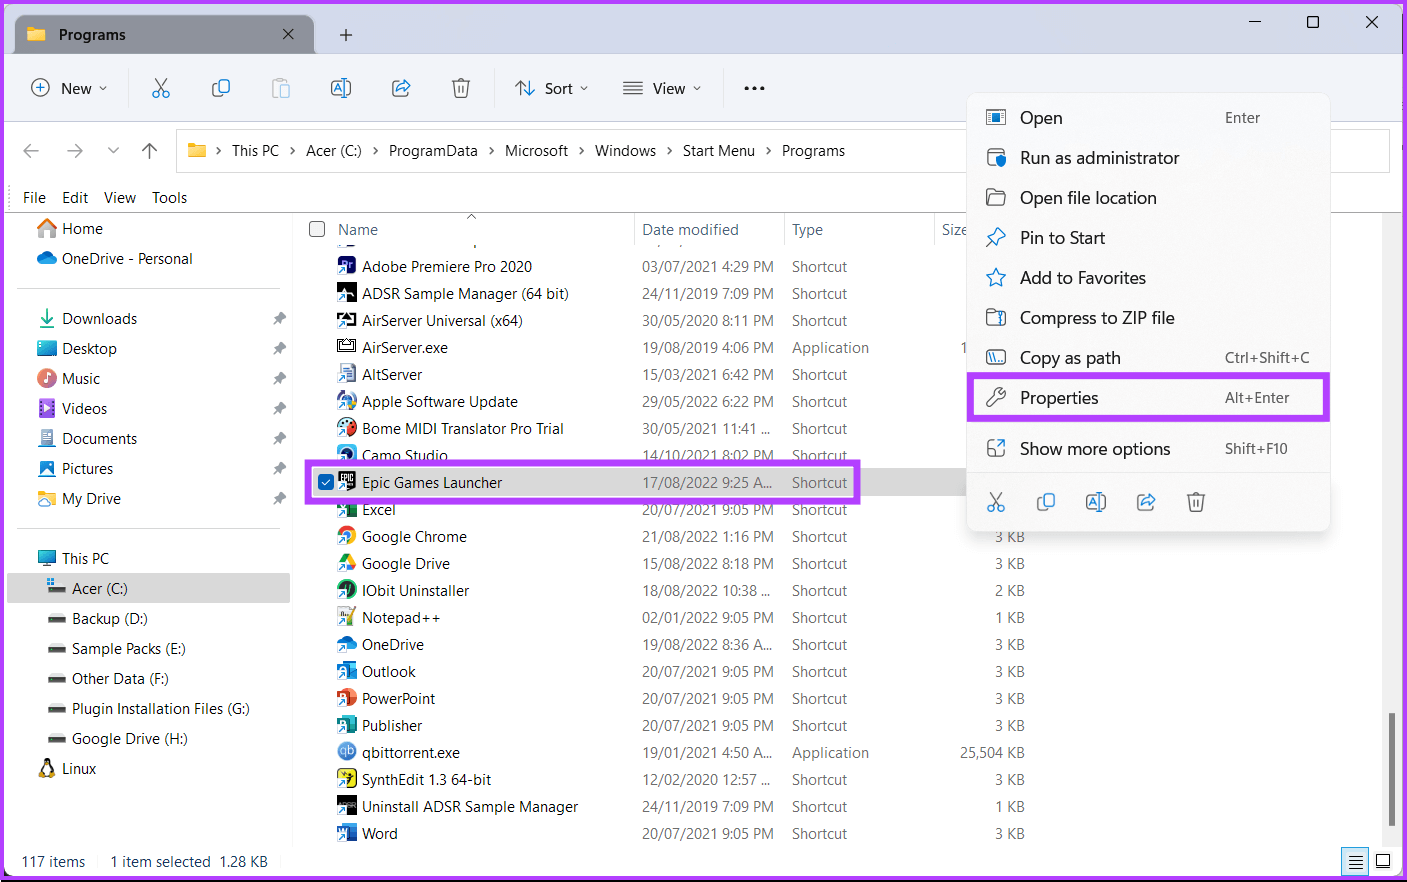Image resolution: width=1407 pixels, height=882 pixels.
Task: Click Share icon at the context menu bottom
Action: coord(1146,502)
